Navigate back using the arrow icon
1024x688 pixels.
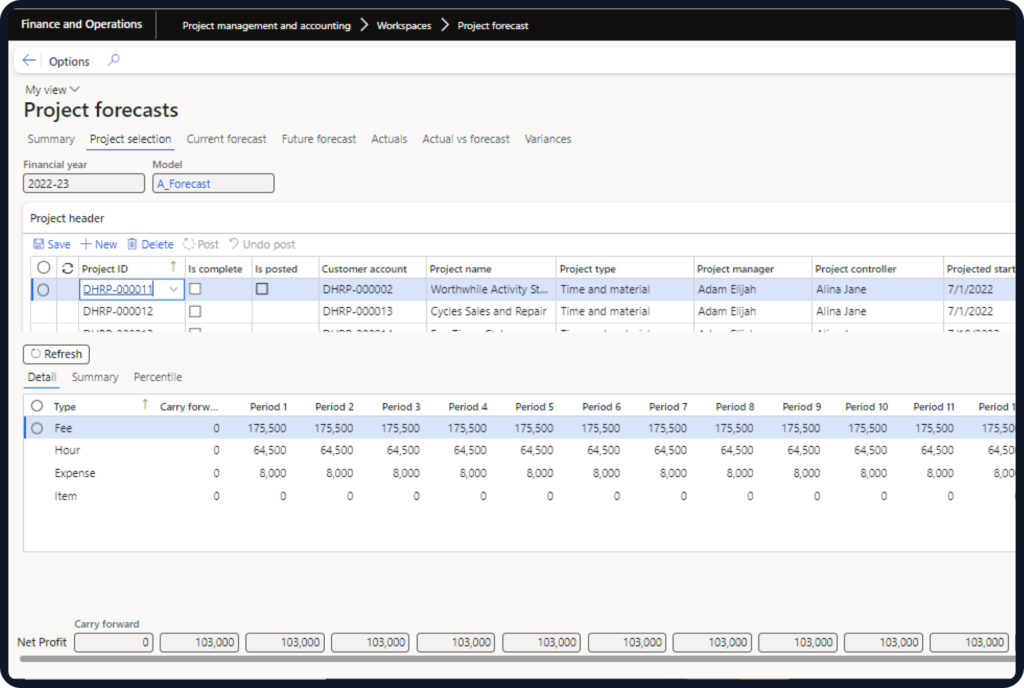(29, 60)
